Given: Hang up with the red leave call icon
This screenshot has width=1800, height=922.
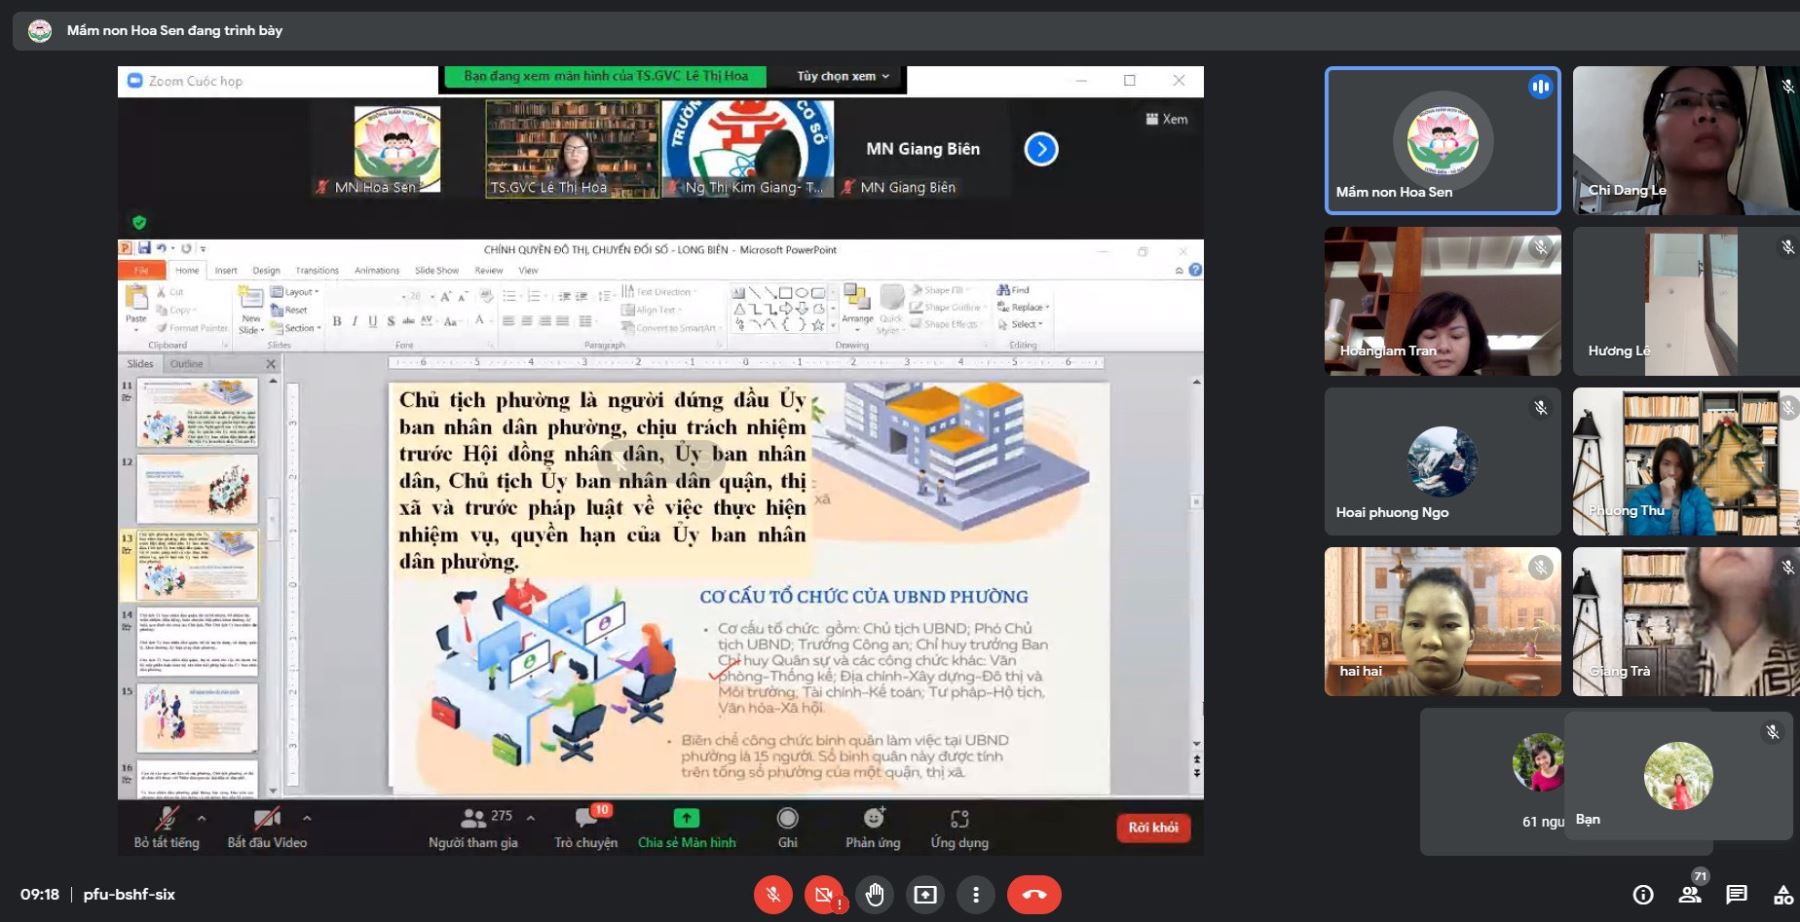Looking at the screenshot, I should point(1034,894).
